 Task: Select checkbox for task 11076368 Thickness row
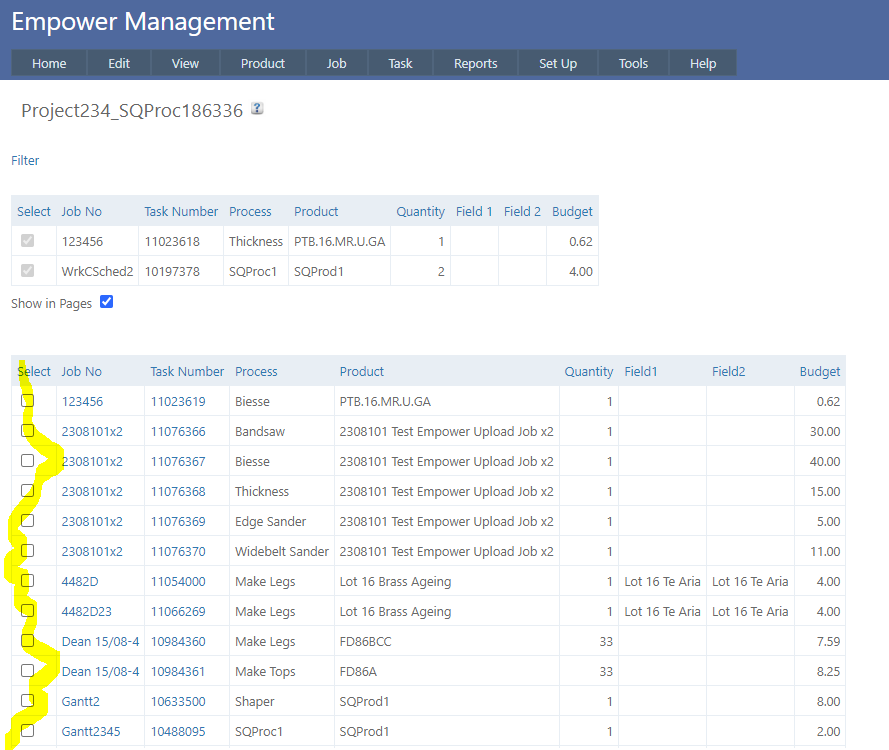click(28, 491)
